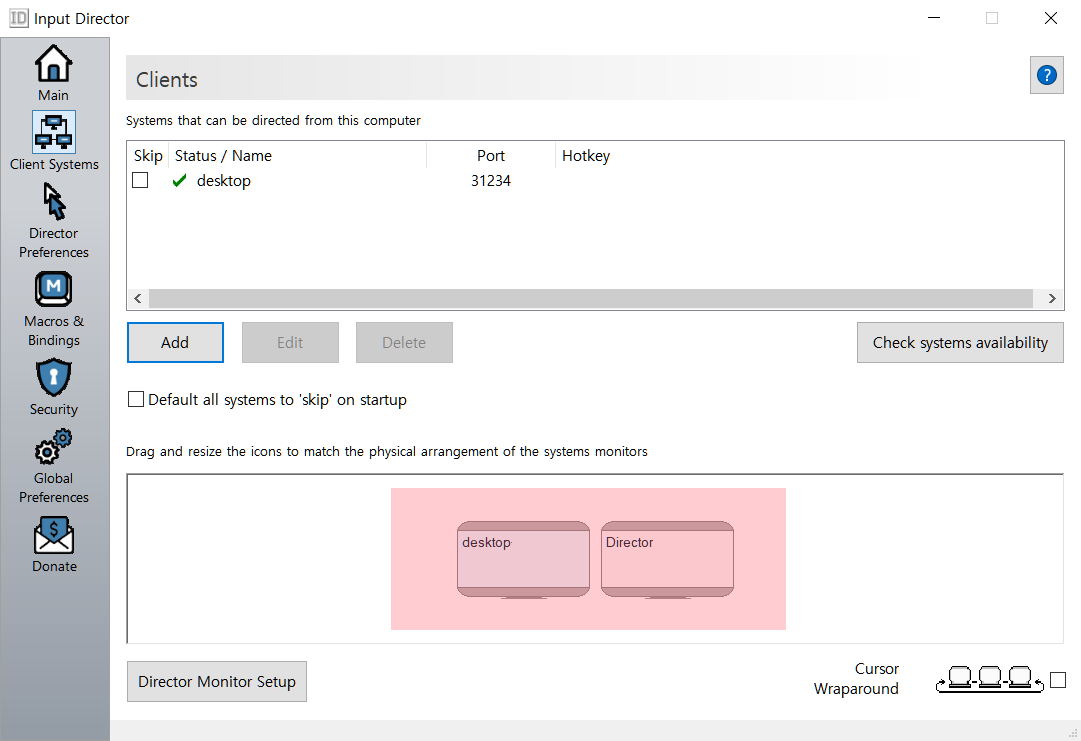Screen dimensions: 1081x741
Task: Open Global Preferences gears icon
Action: [54, 447]
